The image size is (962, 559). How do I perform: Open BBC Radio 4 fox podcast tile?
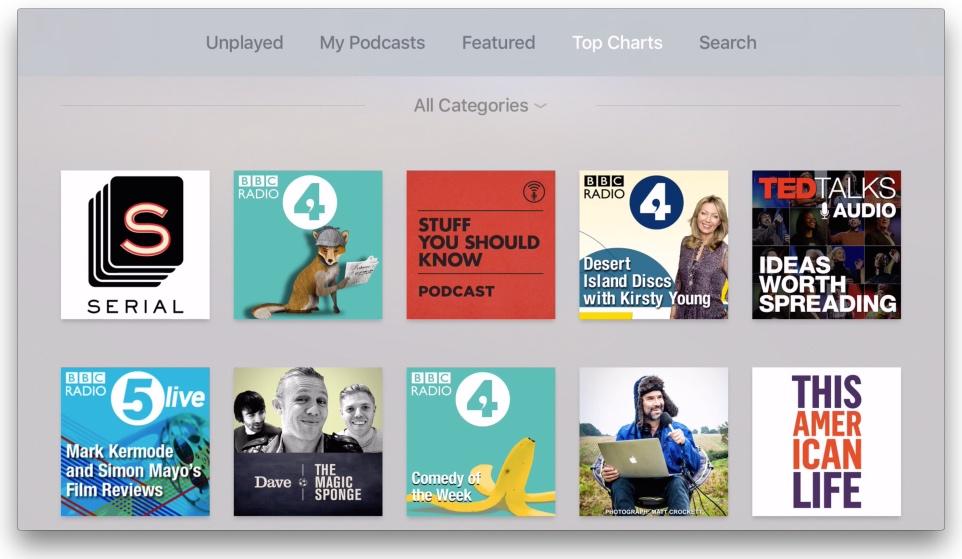tap(308, 245)
